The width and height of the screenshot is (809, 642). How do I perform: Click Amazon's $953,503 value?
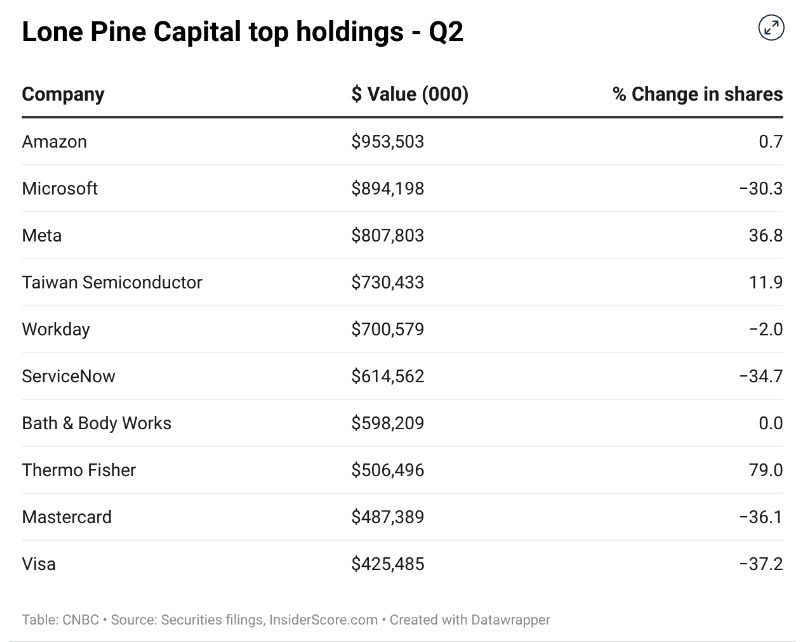click(x=388, y=142)
